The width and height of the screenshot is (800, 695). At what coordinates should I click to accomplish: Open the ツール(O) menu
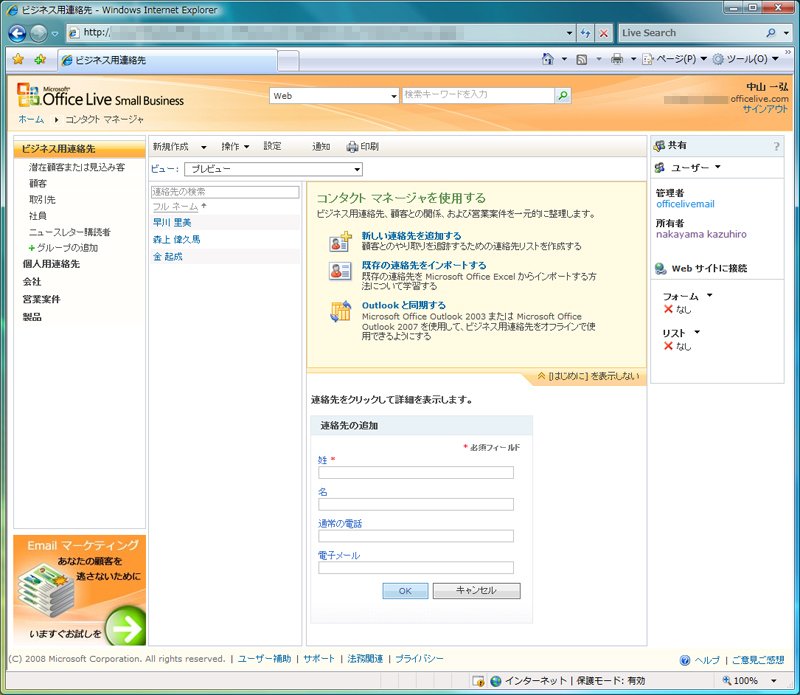click(745, 59)
